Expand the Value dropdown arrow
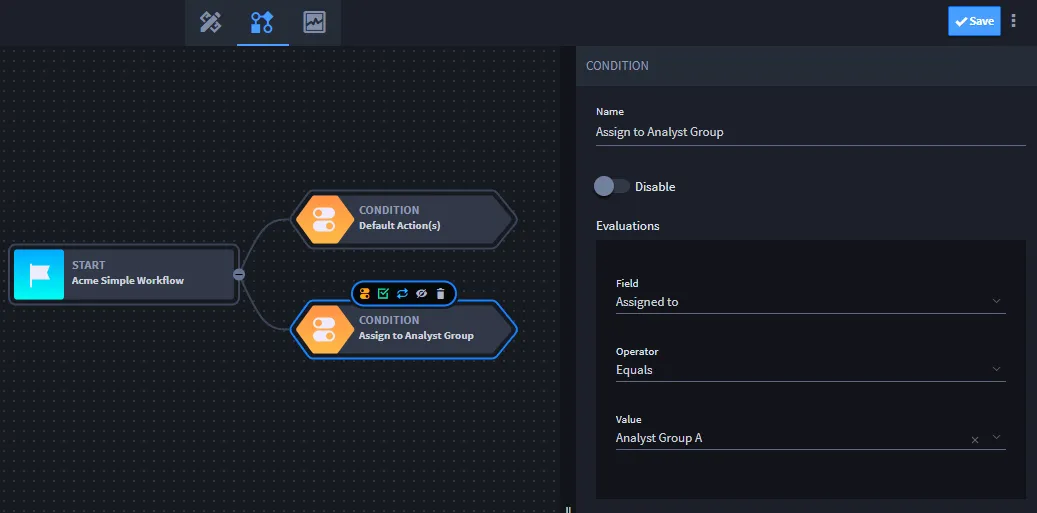This screenshot has width=1037, height=513. pos(997,437)
